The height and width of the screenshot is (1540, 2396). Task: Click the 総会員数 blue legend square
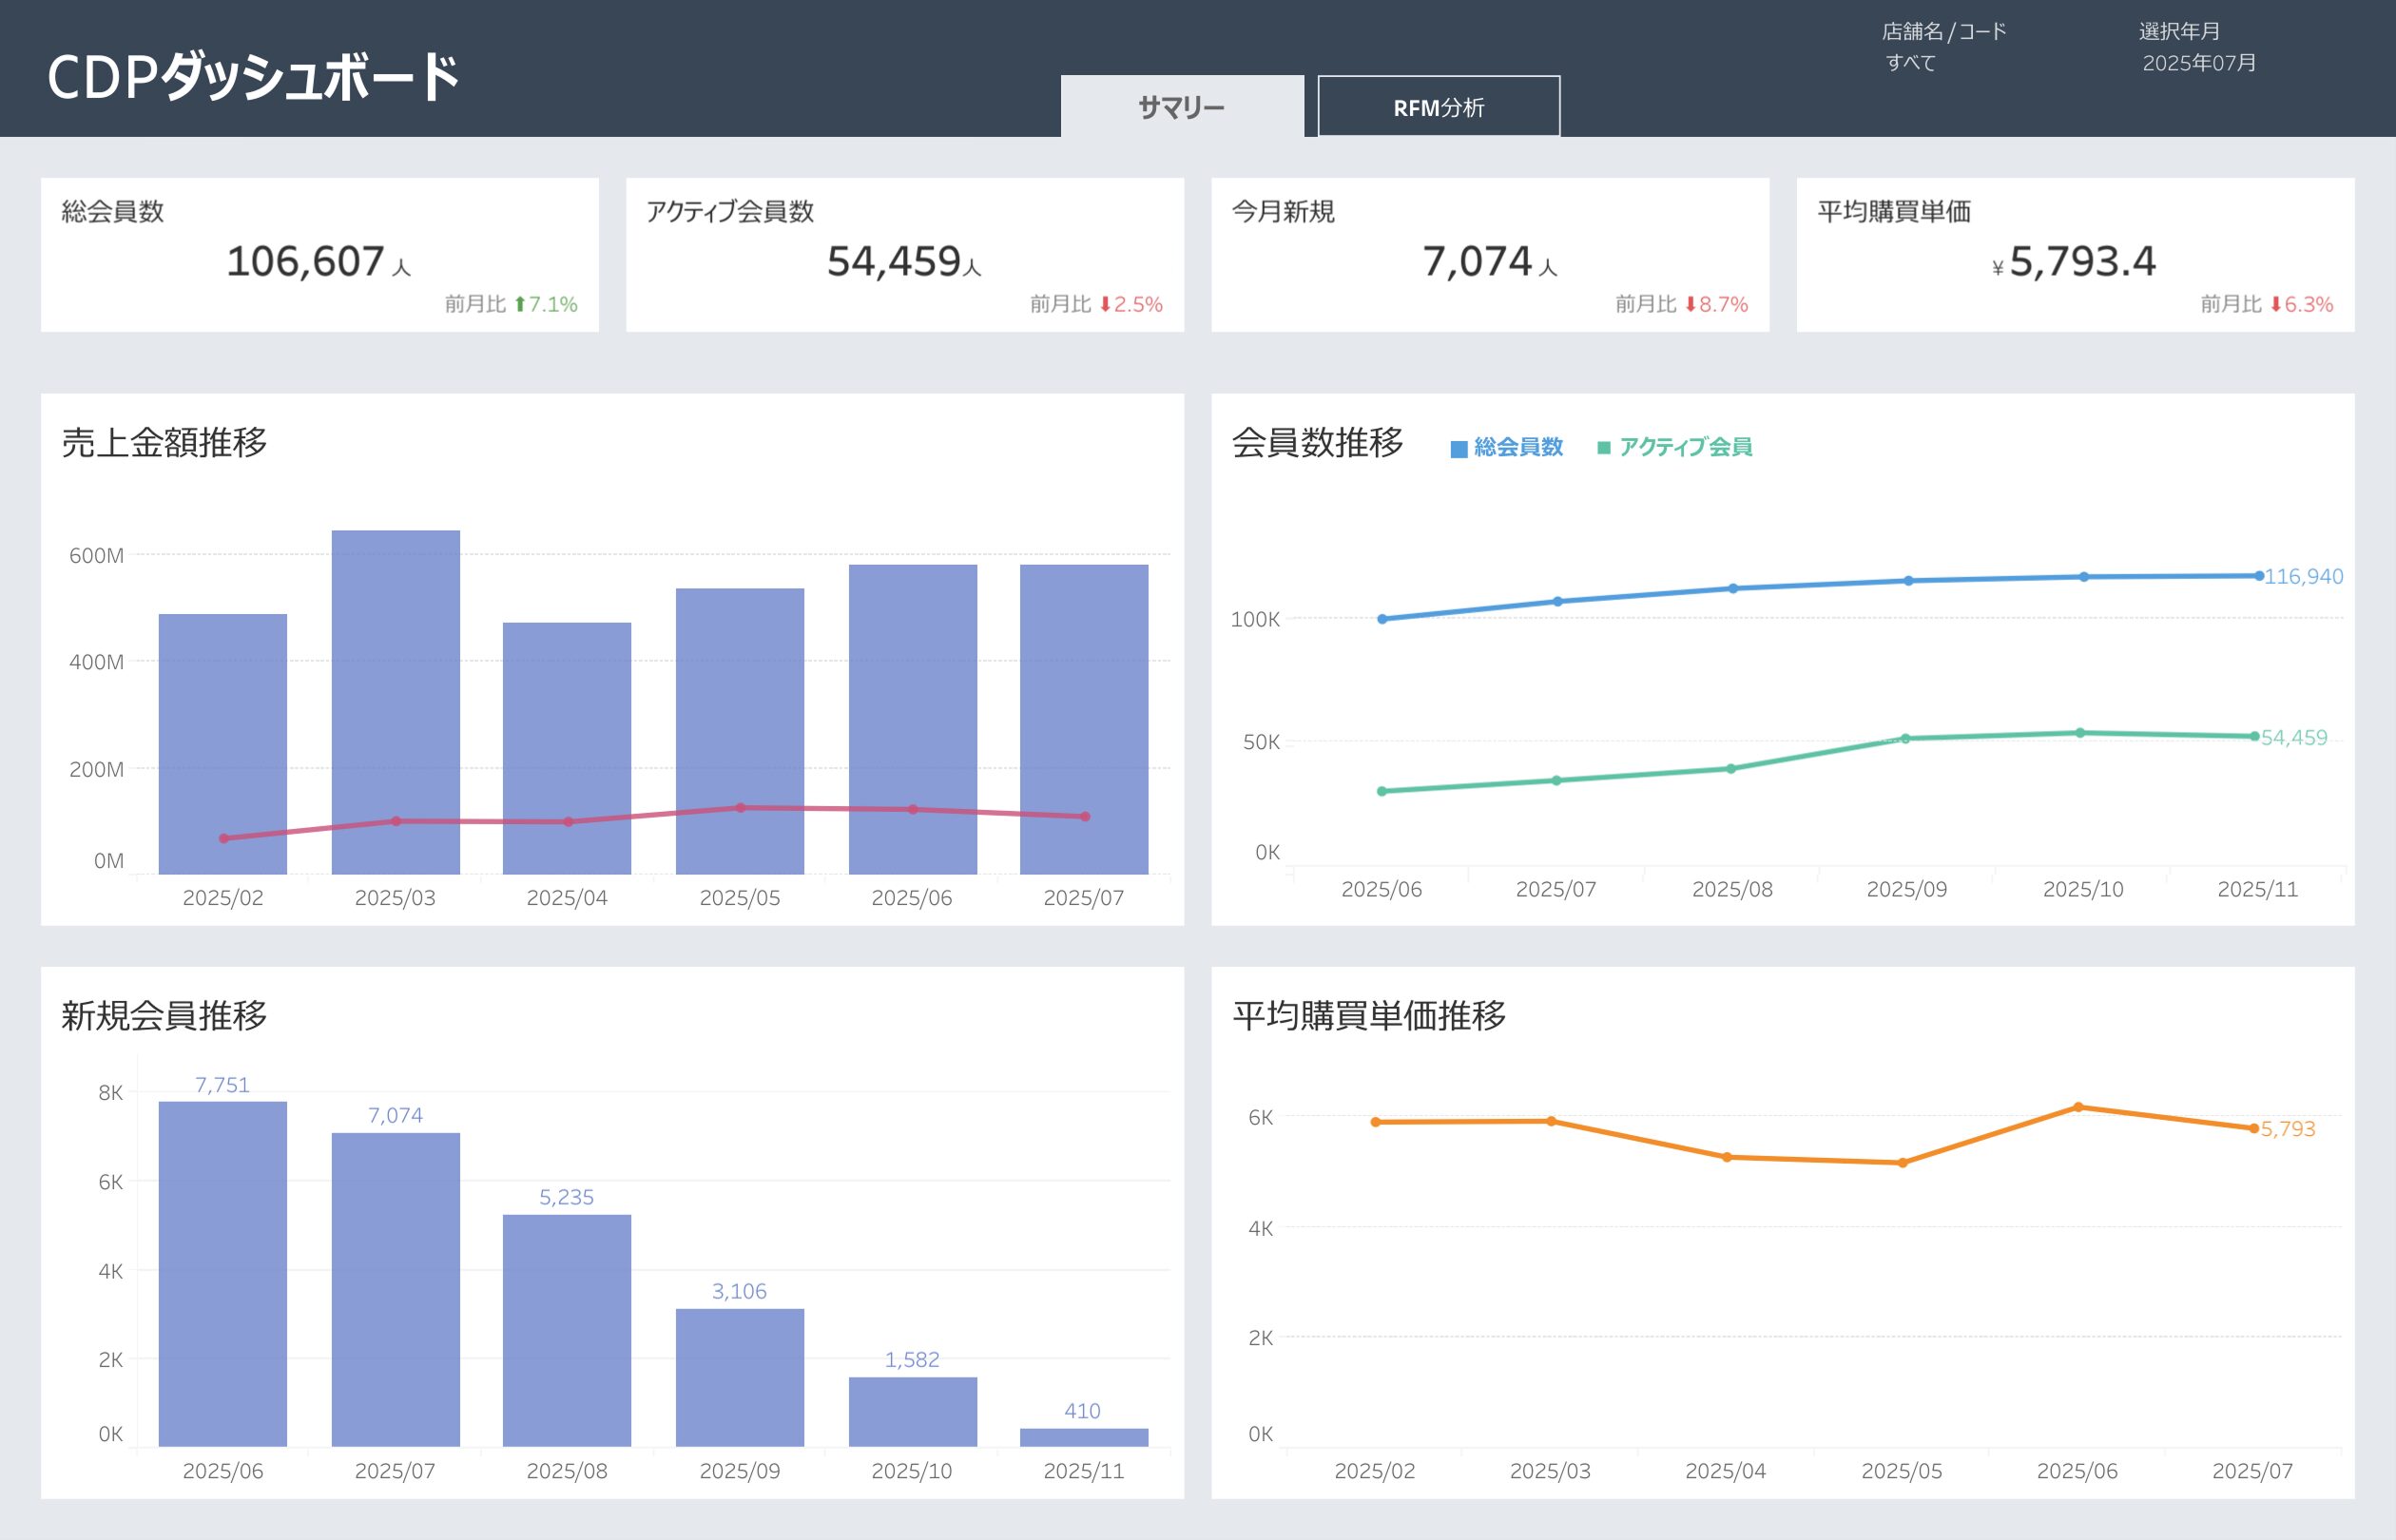point(1458,449)
